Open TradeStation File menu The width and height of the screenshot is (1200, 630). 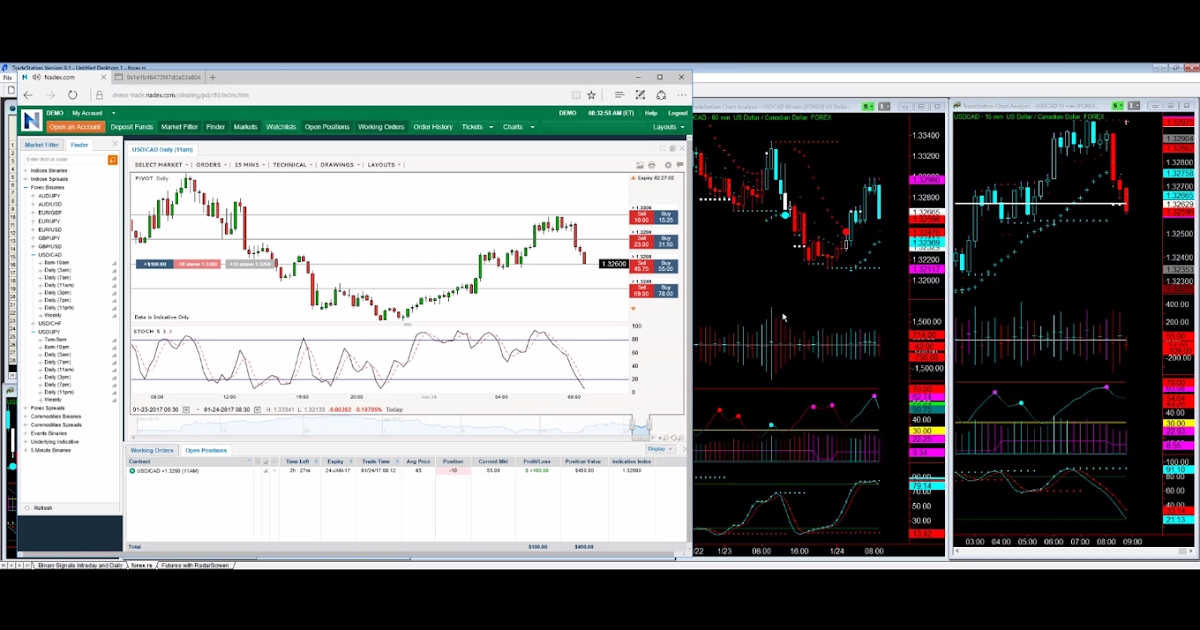pyautogui.click(x=8, y=76)
